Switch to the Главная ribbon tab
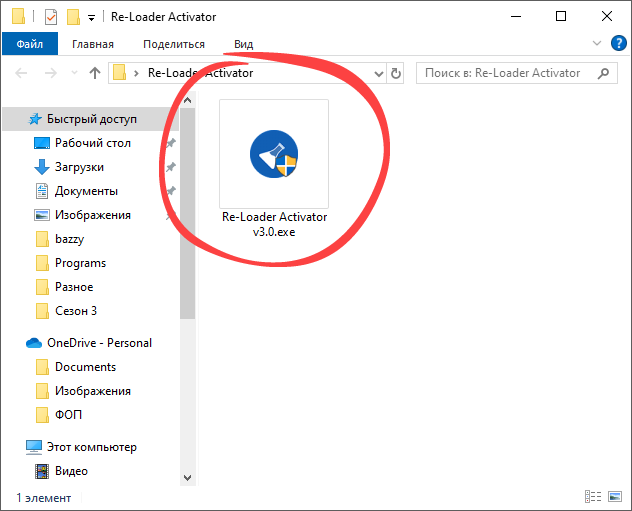The height and width of the screenshot is (511, 632). pos(93,44)
